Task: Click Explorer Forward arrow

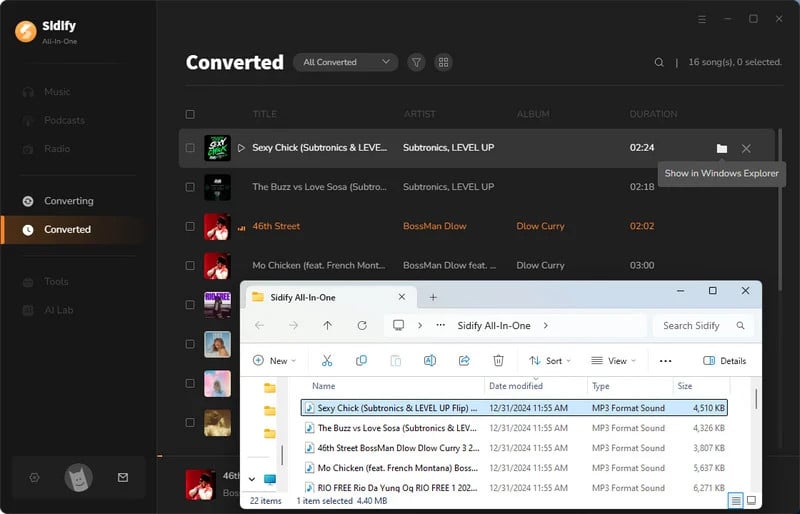Action: (293, 326)
